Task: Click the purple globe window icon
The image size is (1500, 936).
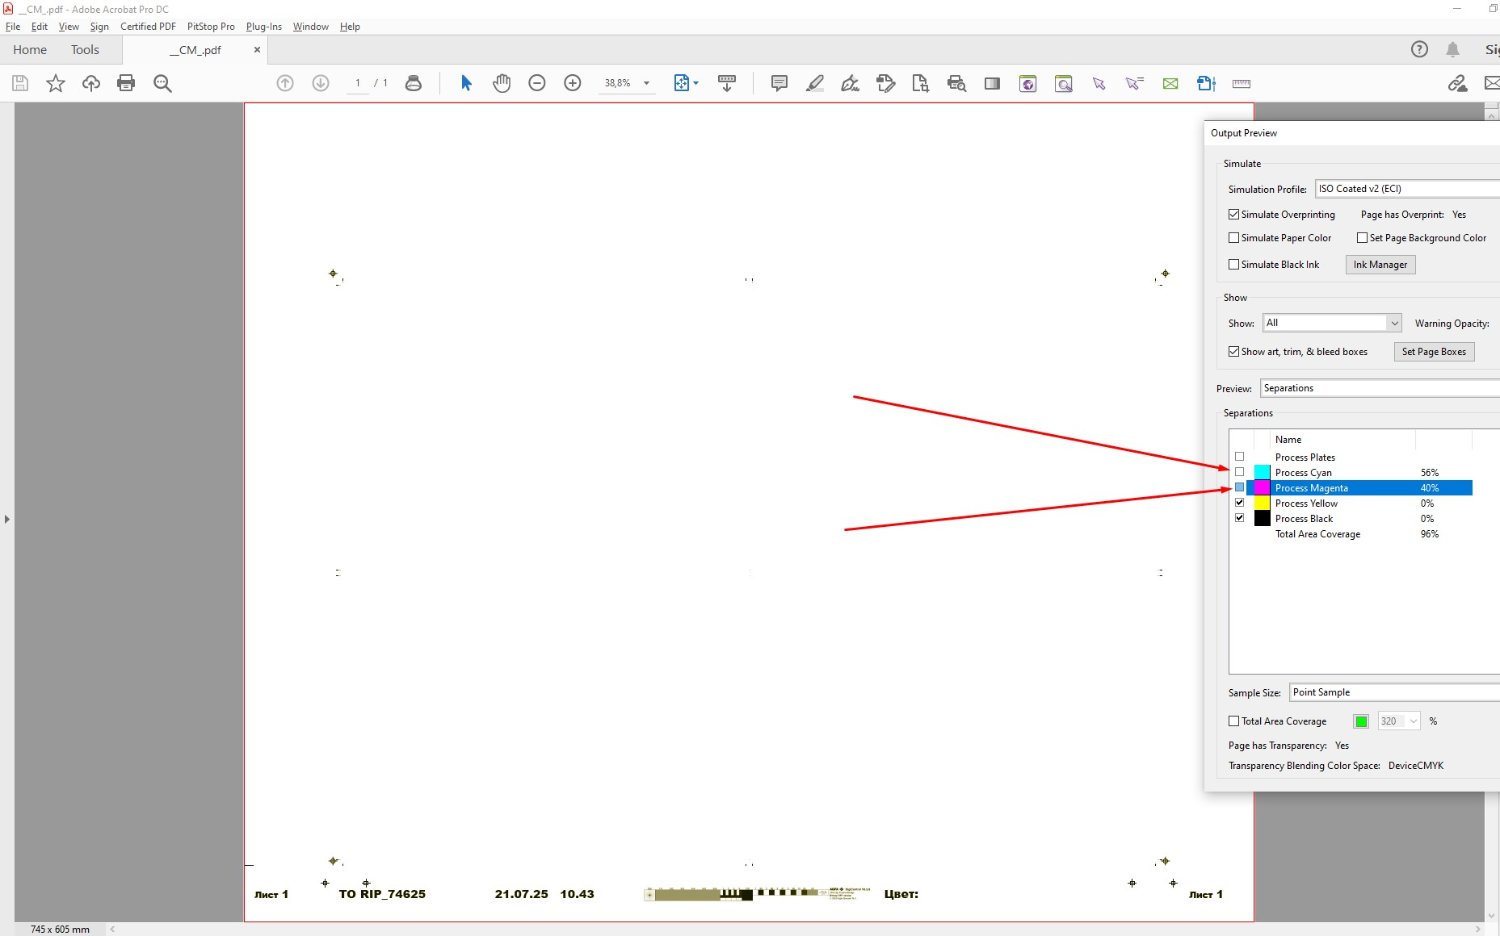Action: [1028, 84]
